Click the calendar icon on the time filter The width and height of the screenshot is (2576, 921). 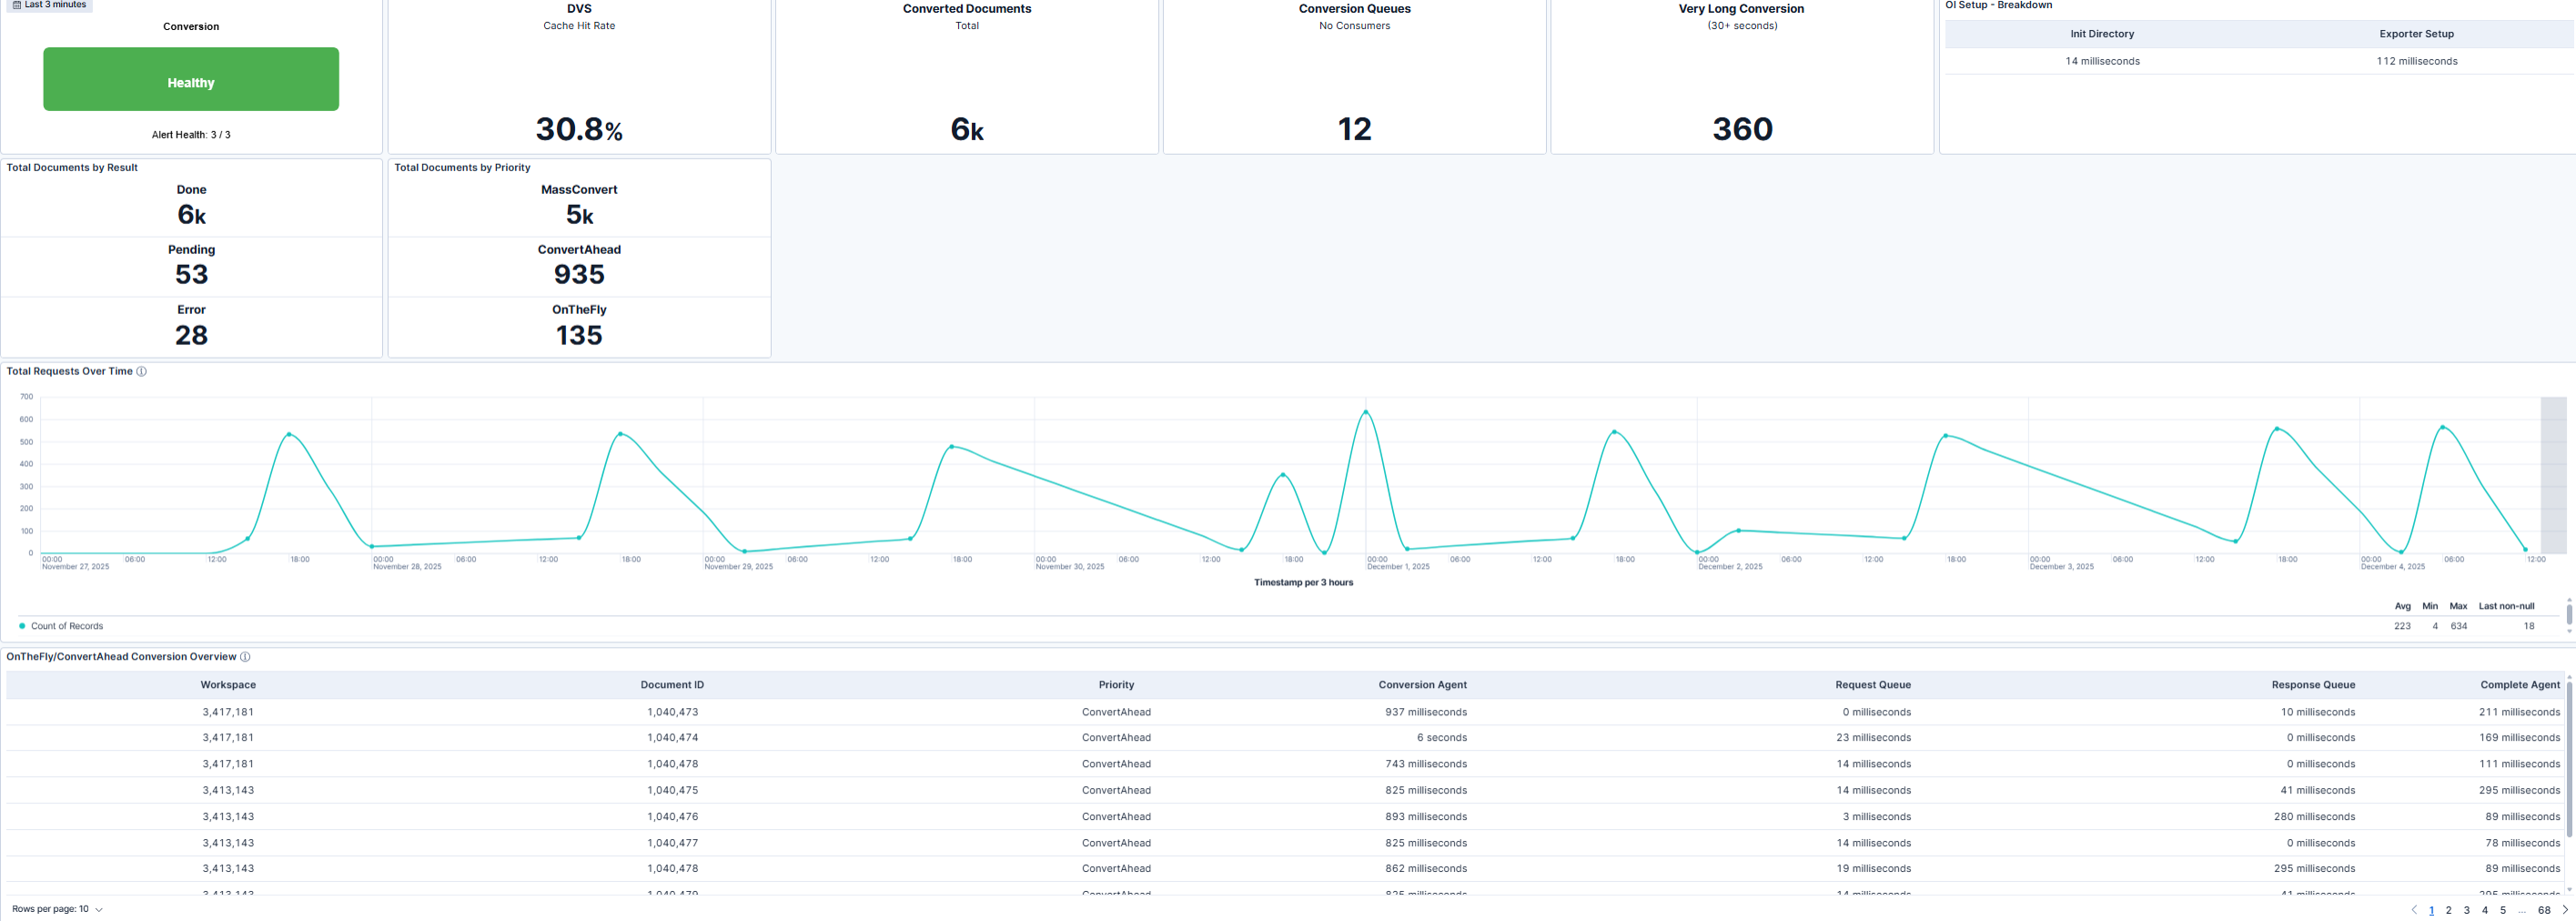coord(17,5)
